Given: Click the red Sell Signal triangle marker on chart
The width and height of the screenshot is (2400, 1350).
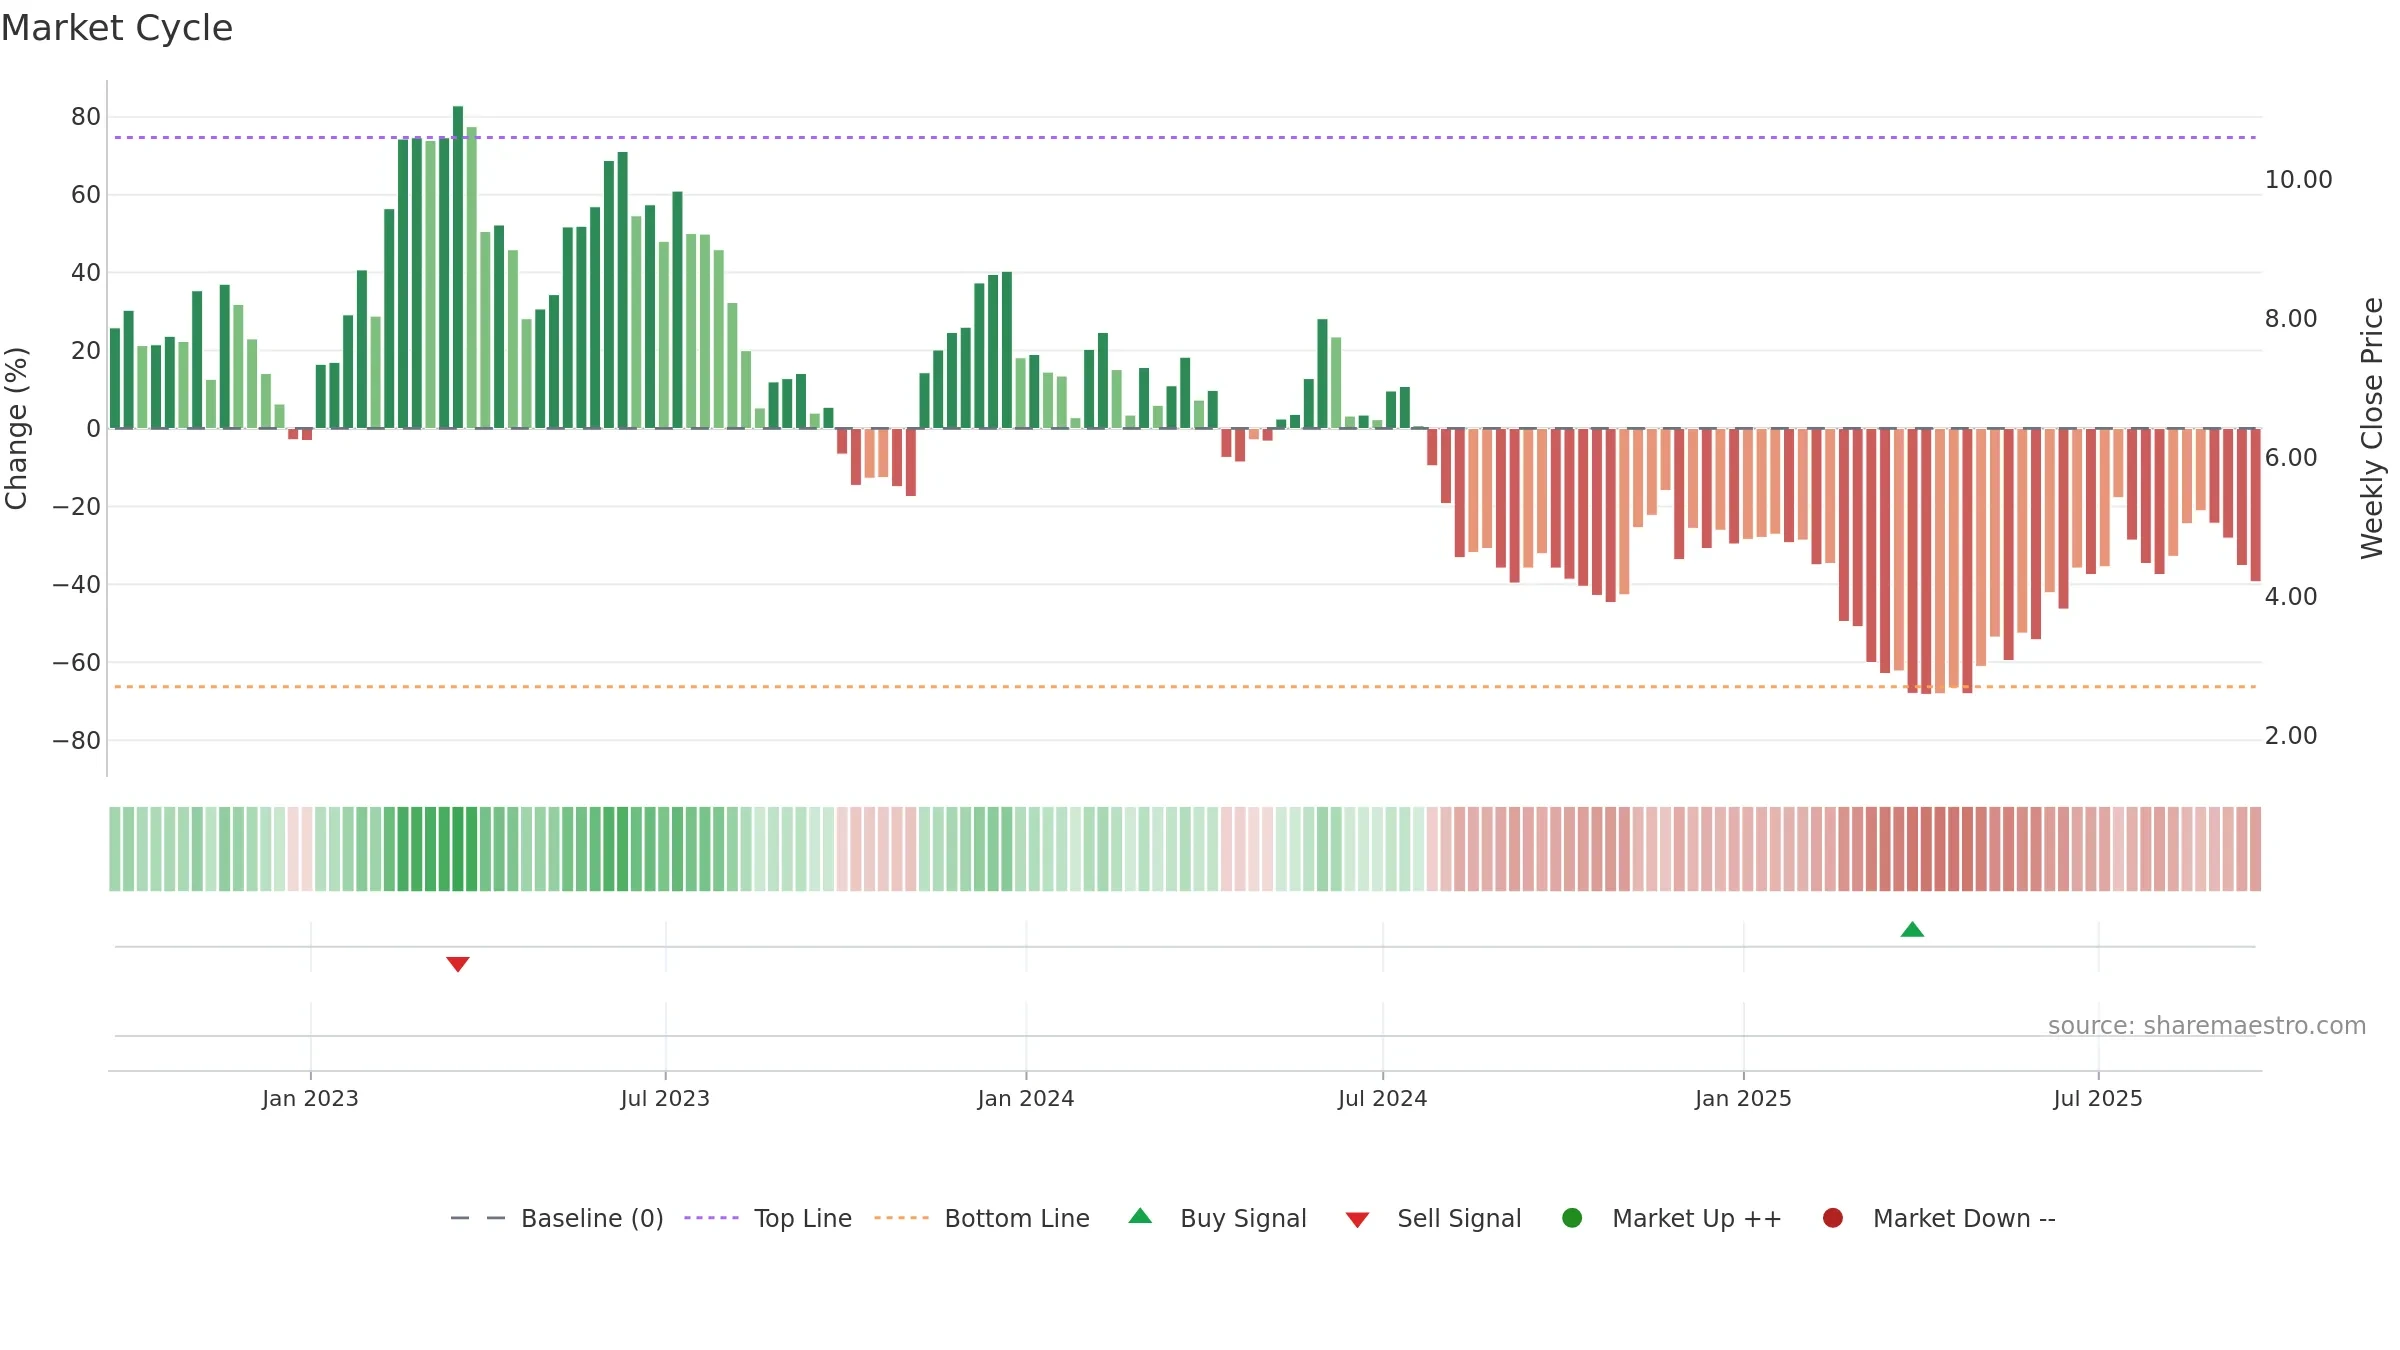Looking at the screenshot, I should (458, 964).
